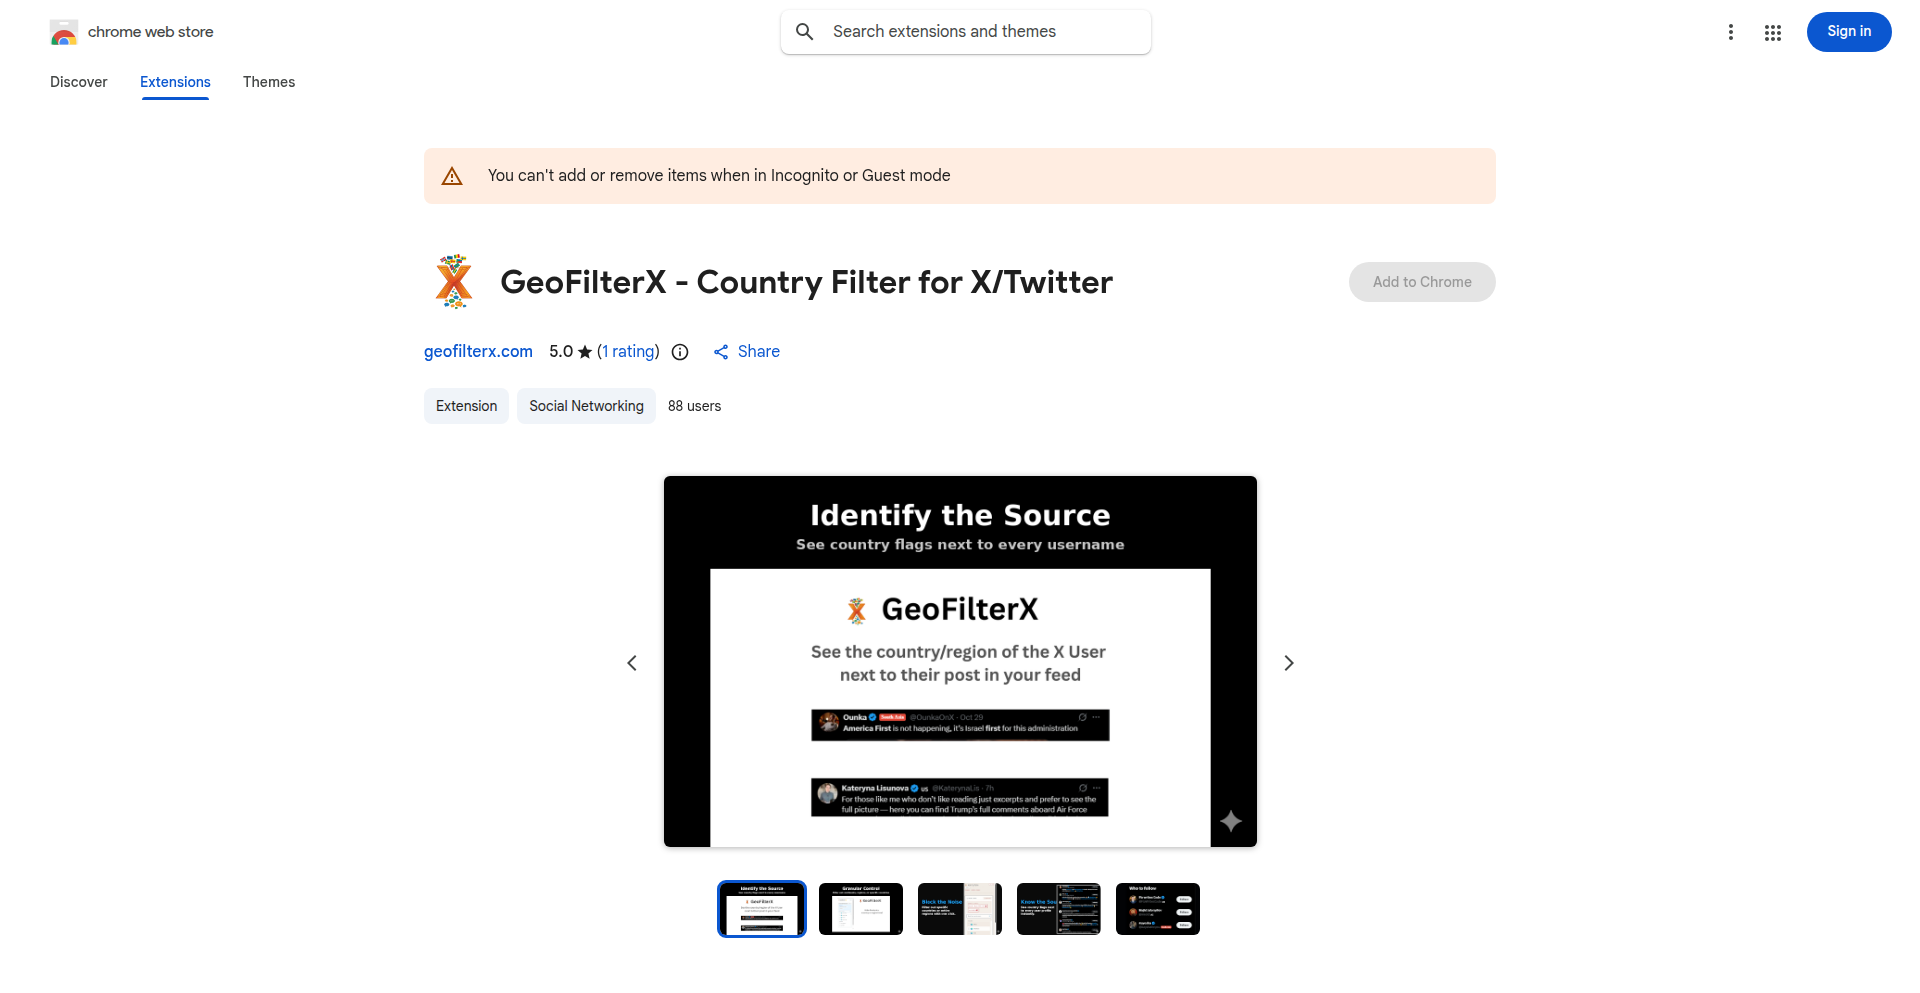Screen dimensions: 1920x993
Task: Click the Share icon
Action: [x=721, y=352]
